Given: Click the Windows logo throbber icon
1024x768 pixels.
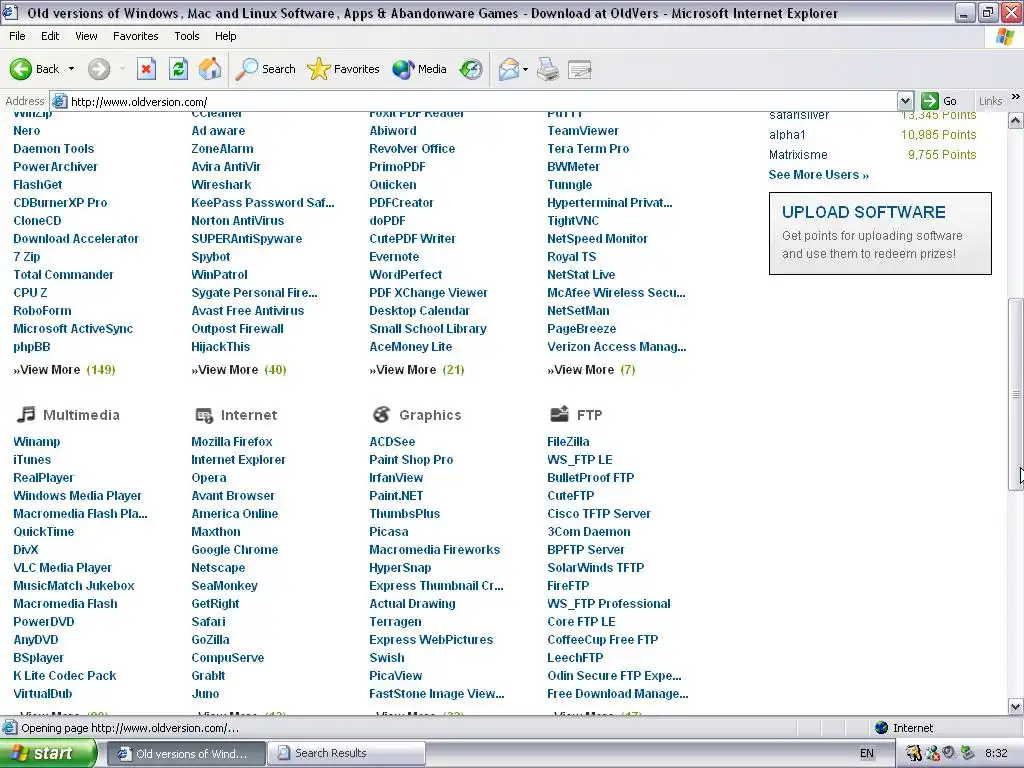Looking at the screenshot, I should pyautogui.click(x=1005, y=36).
